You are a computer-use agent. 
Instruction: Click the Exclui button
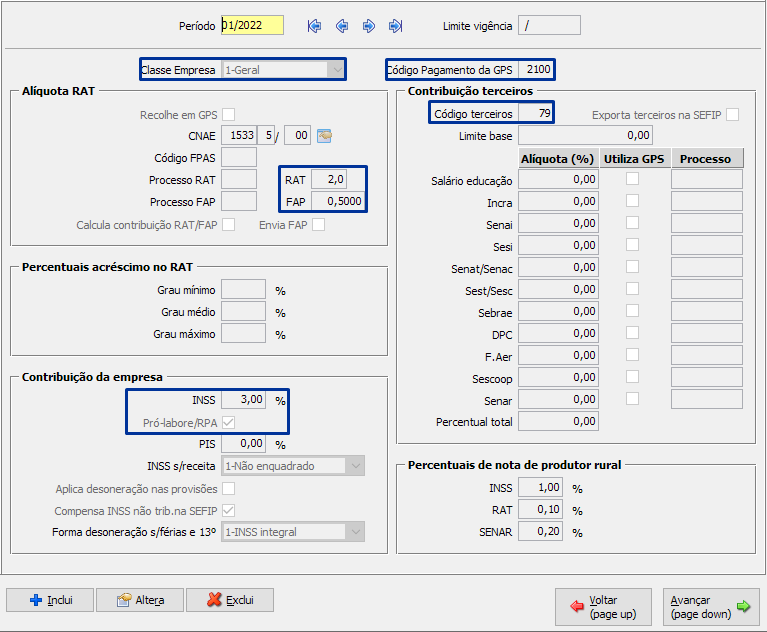pos(229,600)
